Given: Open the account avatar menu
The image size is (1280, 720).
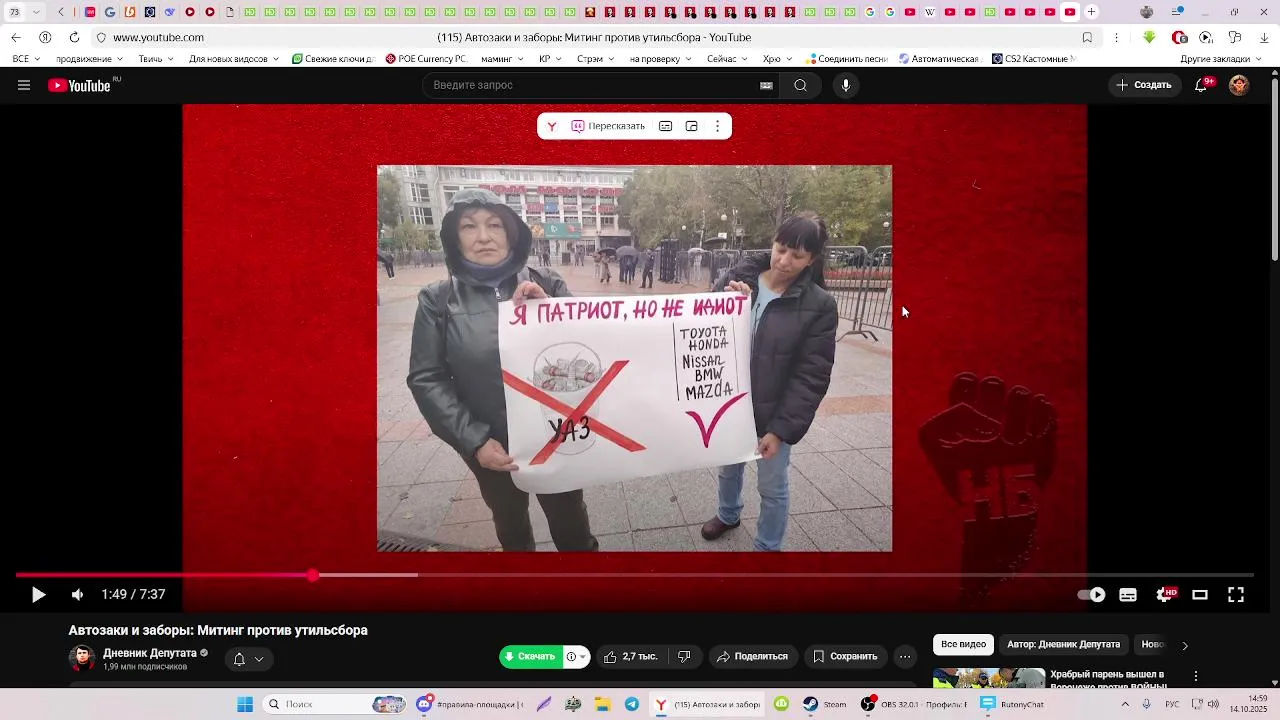Looking at the screenshot, I should pos(1239,85).
